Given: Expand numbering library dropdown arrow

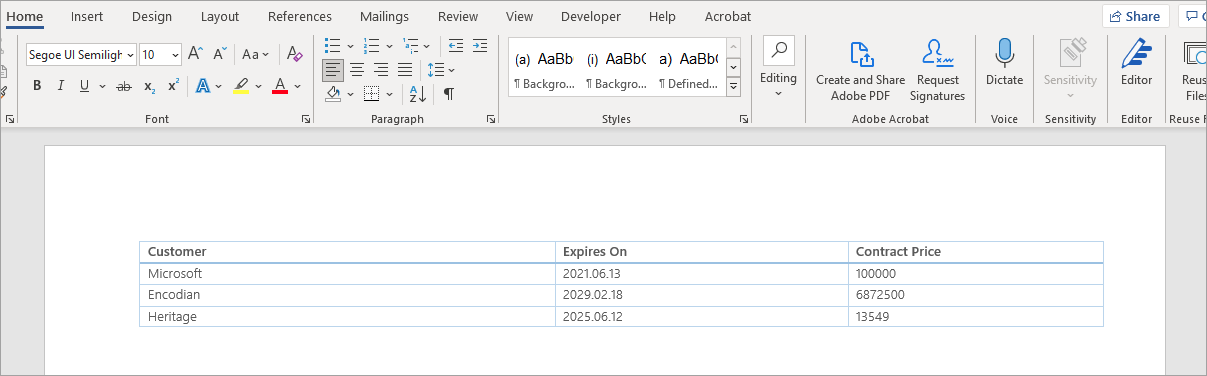Looking at the screenshot, I should [388, 45].
